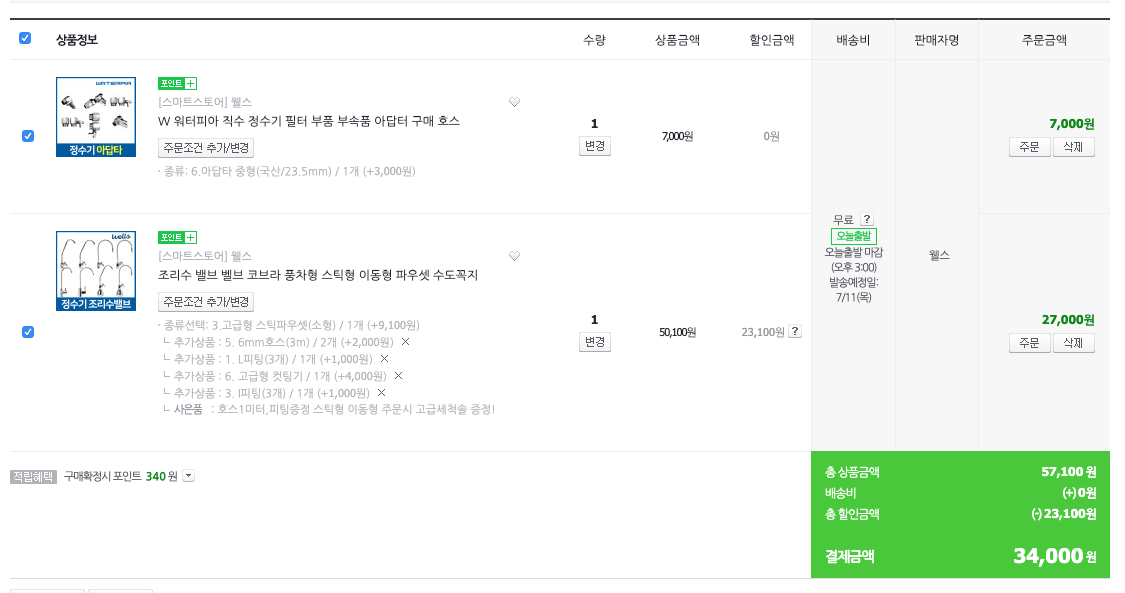This screenshot has height=593, width=1125.
Task: Remove the 고급형 컷팅기 additional item
Action: pos(398,376)
